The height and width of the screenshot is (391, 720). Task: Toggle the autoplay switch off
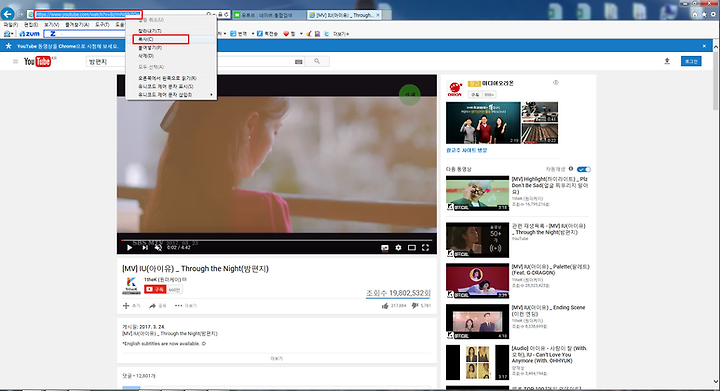pyautogui.click(x=583, y=169)
